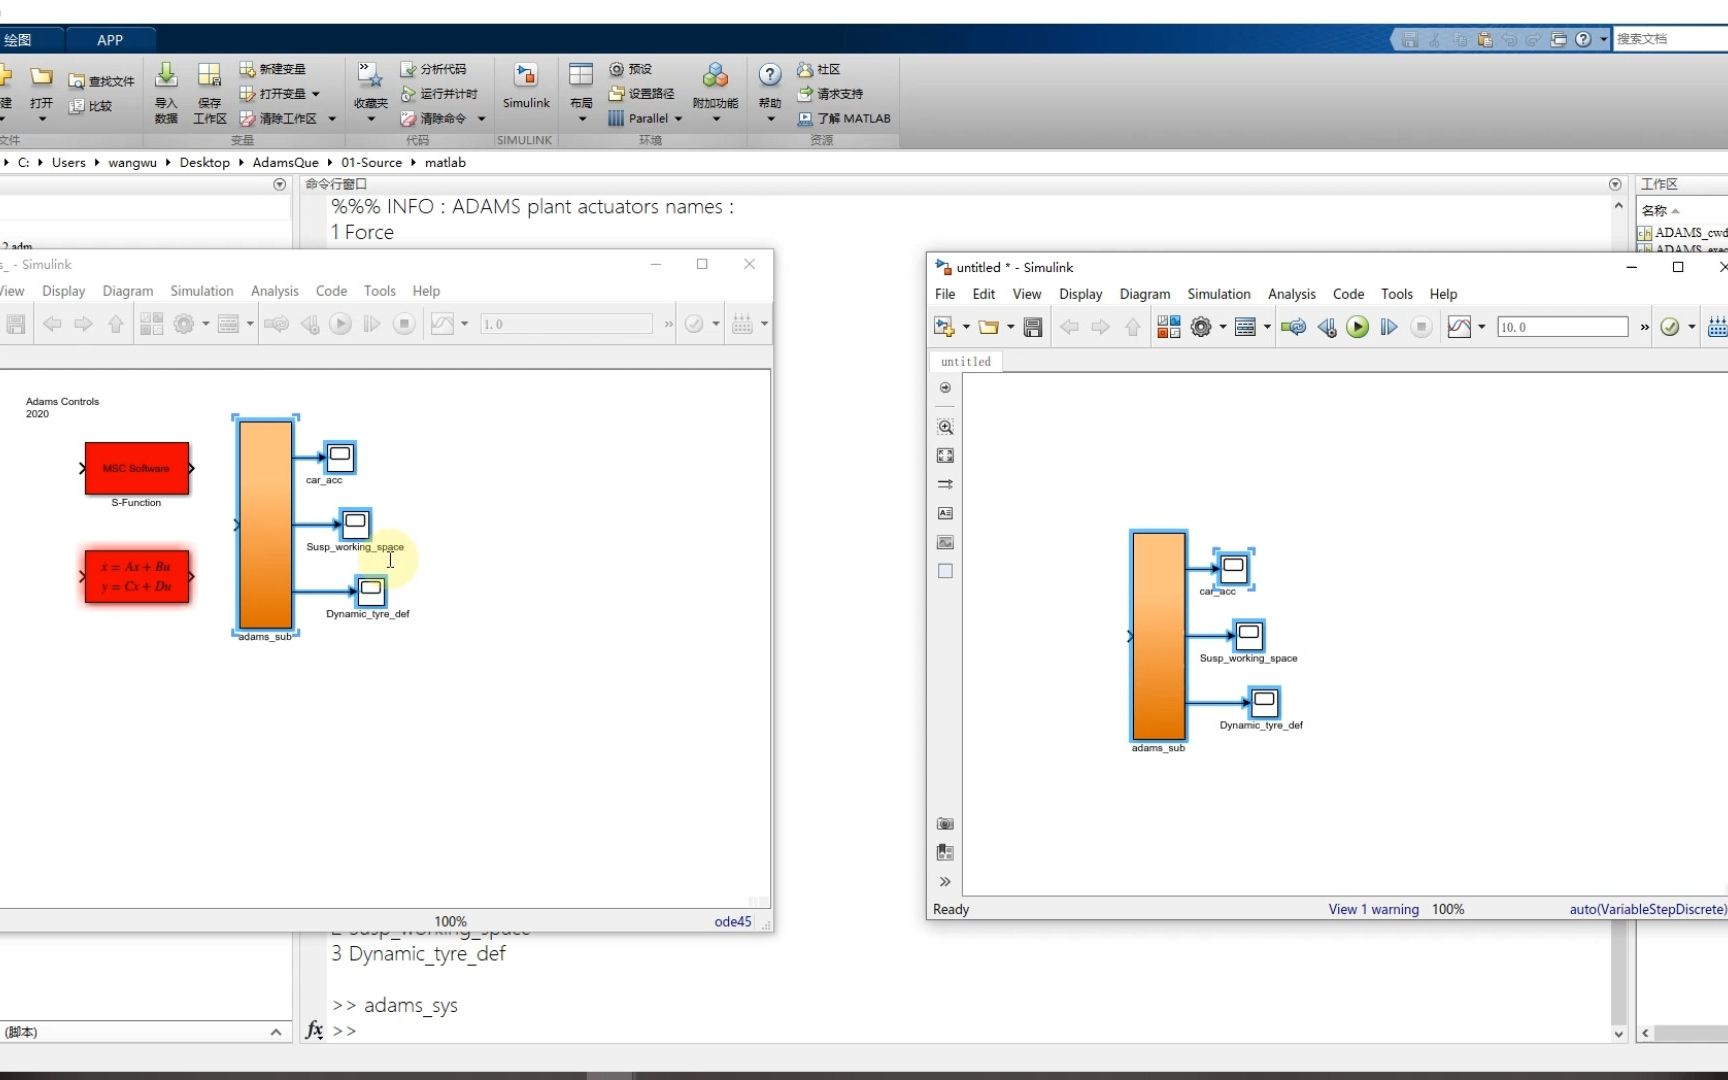
Task: Switch to APP tab in MATLAB
Action: pos(110,40)
